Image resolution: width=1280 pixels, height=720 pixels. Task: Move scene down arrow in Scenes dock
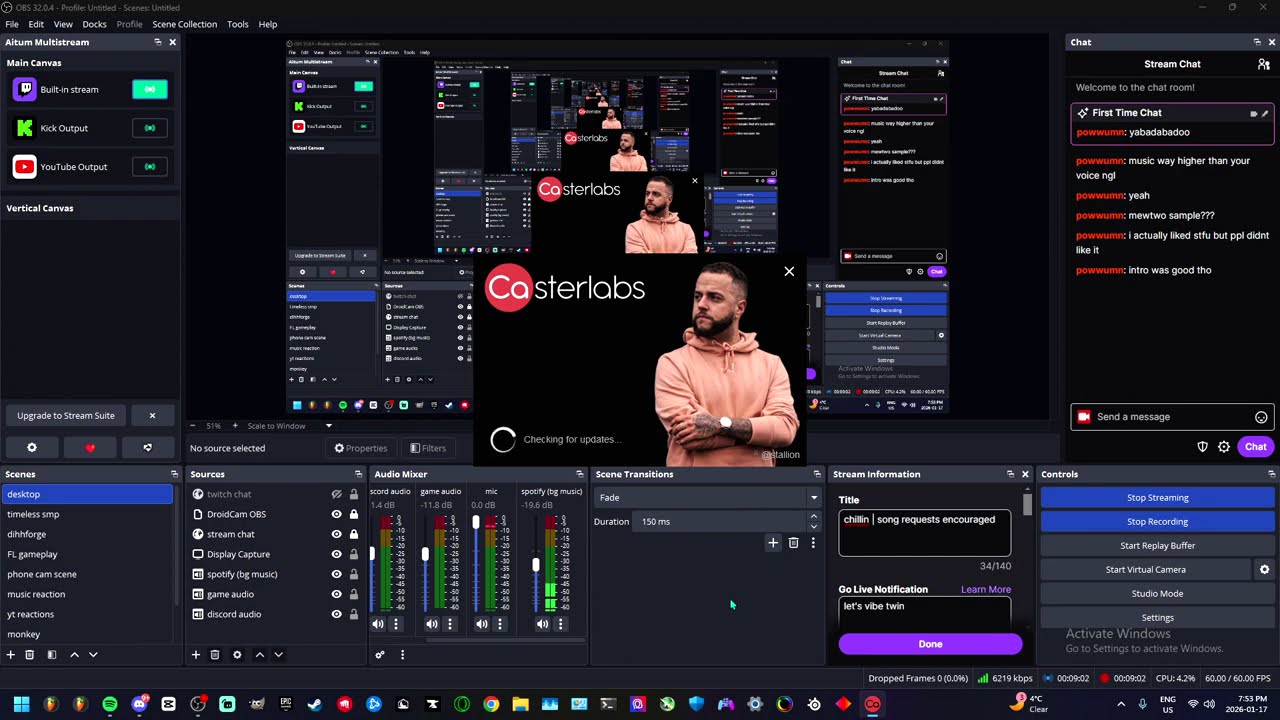click(x=93, y=655)
